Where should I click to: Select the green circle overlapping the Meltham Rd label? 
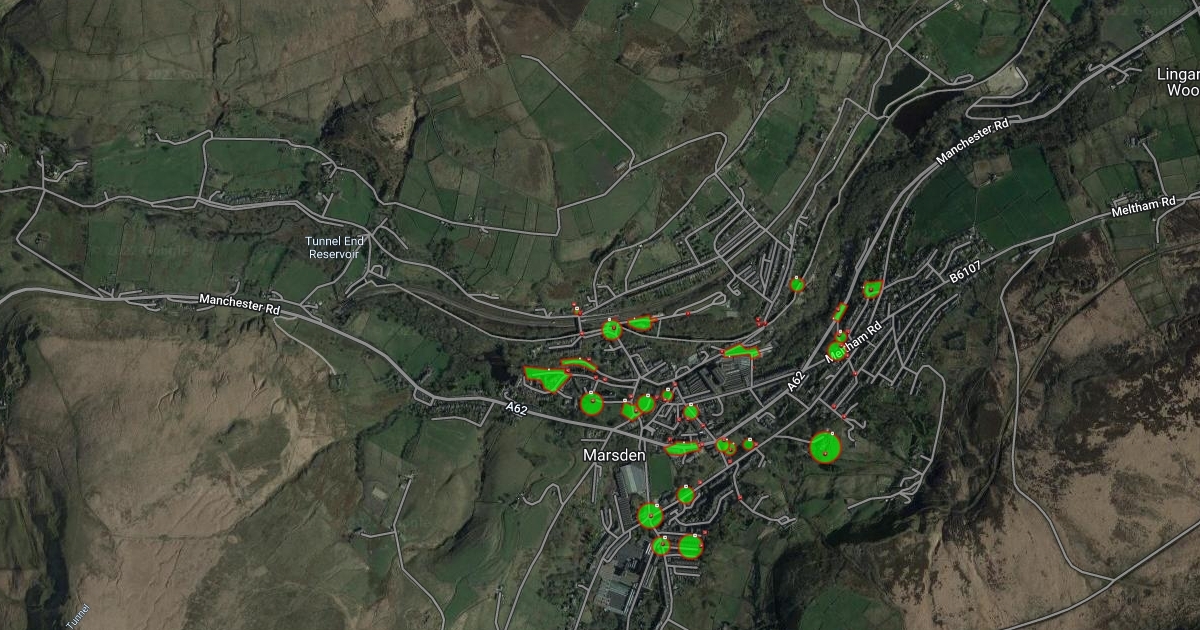(837, 351)
